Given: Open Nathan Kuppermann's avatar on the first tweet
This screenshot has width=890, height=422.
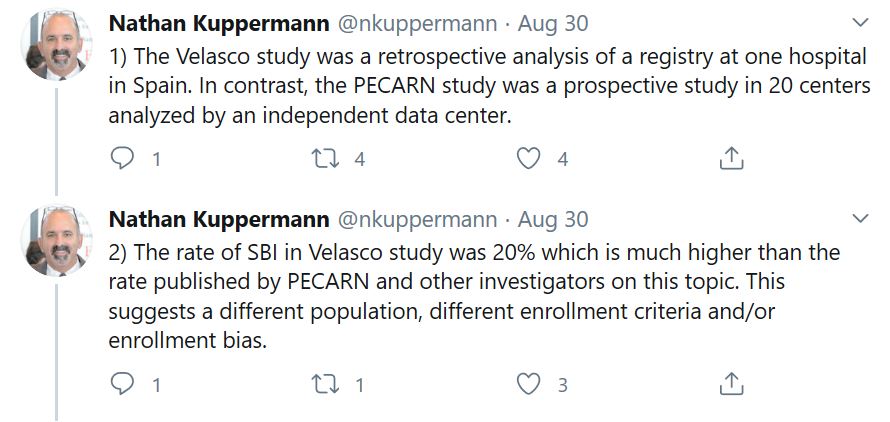Looking at the screenshot, I should (57, 44).
